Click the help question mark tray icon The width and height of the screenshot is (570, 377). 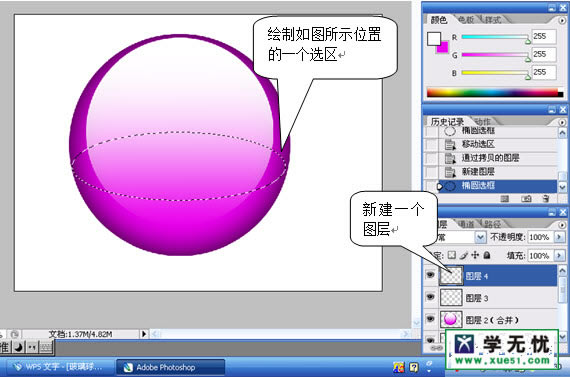pos(413,368)
